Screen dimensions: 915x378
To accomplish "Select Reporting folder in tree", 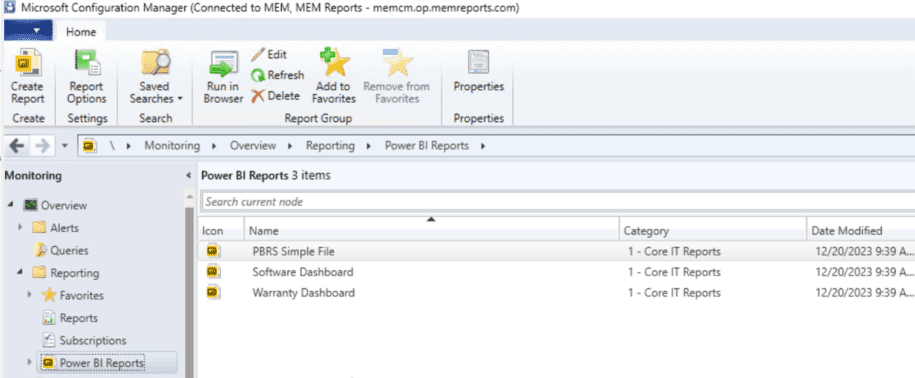I will point(65,272).
